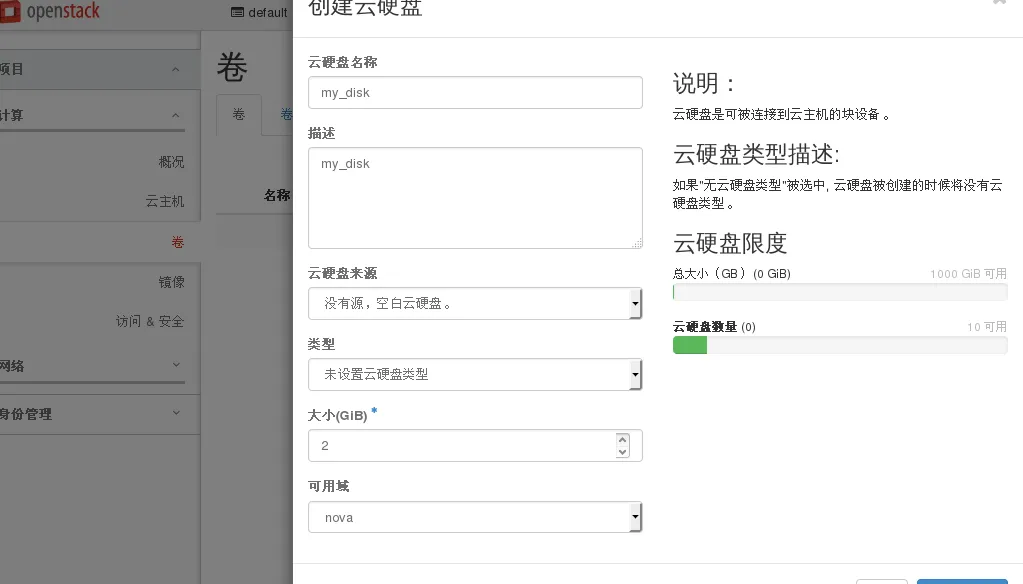The image size is (1023, 584).
Task: Expand the 身份管理 sidebar section
Action: tap(176, 413)
